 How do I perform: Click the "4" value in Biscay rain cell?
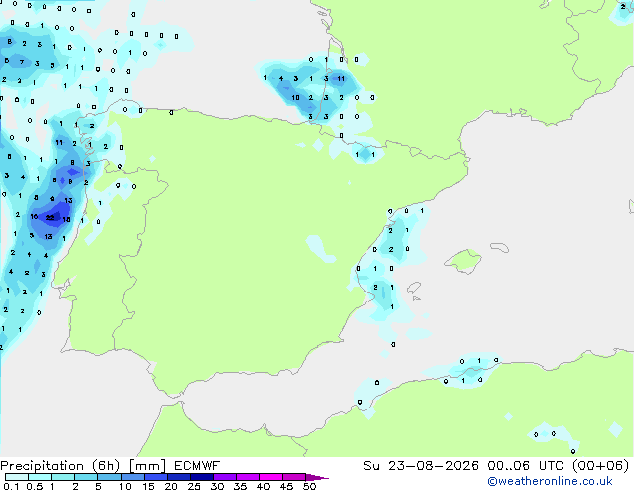281,78
